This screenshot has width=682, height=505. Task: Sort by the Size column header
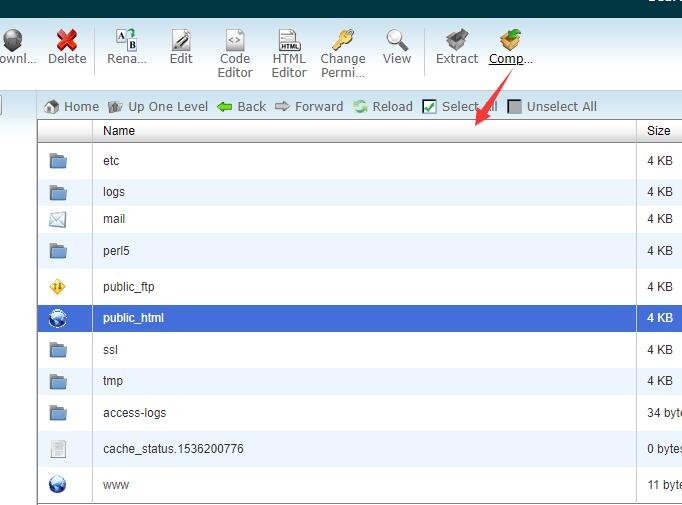[658, 131]
